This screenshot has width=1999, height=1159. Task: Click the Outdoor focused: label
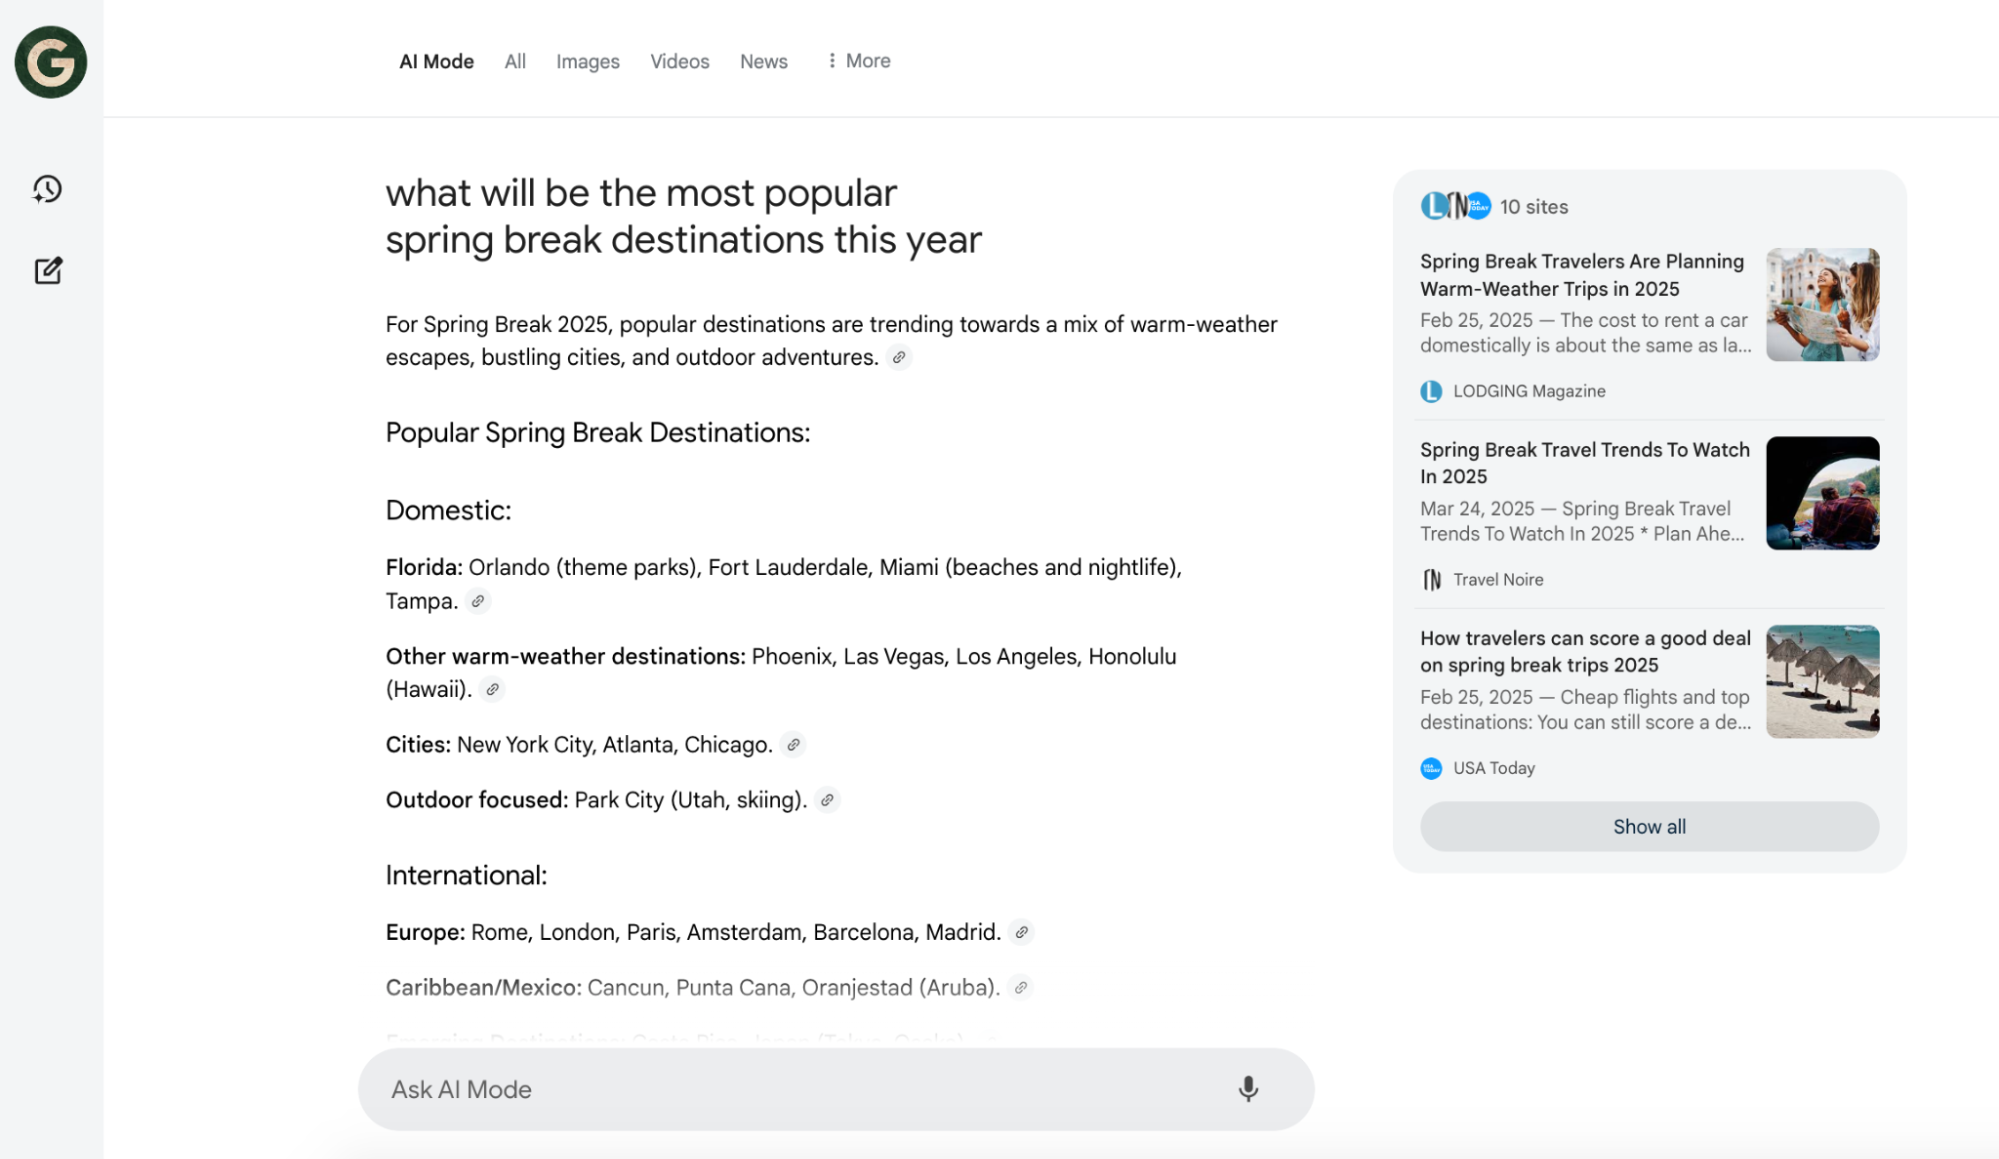477,800
